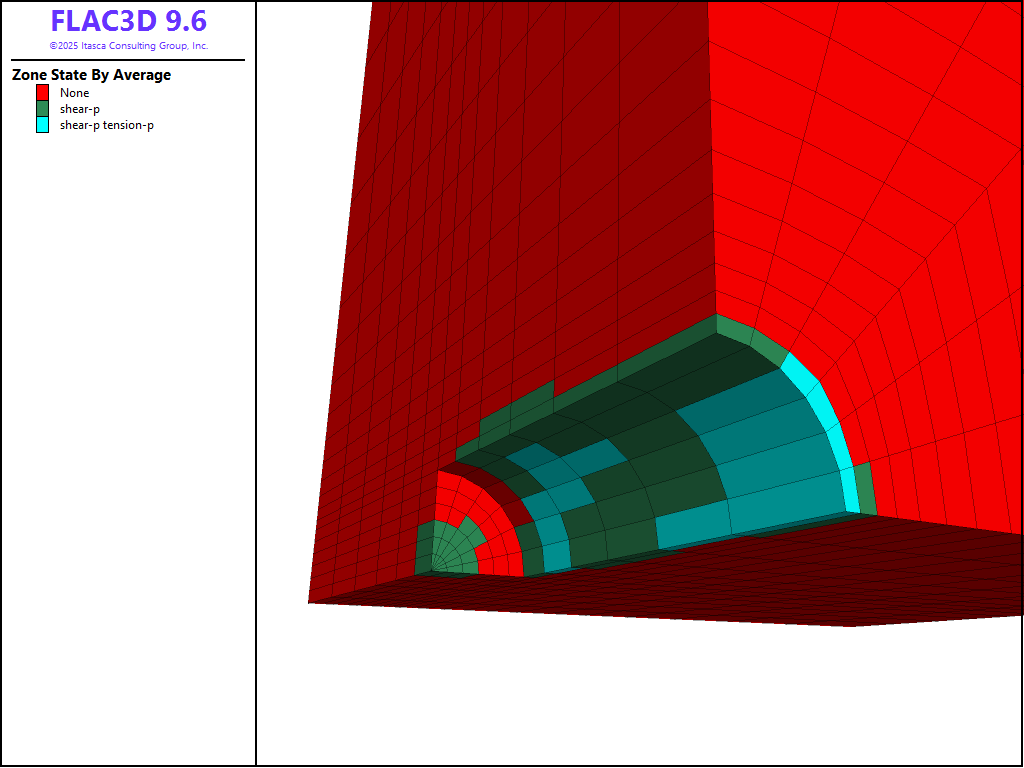This screenshot has height=768, width=1024.
Task: Select the 'shear-p tension-p' legend label
Action: (x=106, y=125)
